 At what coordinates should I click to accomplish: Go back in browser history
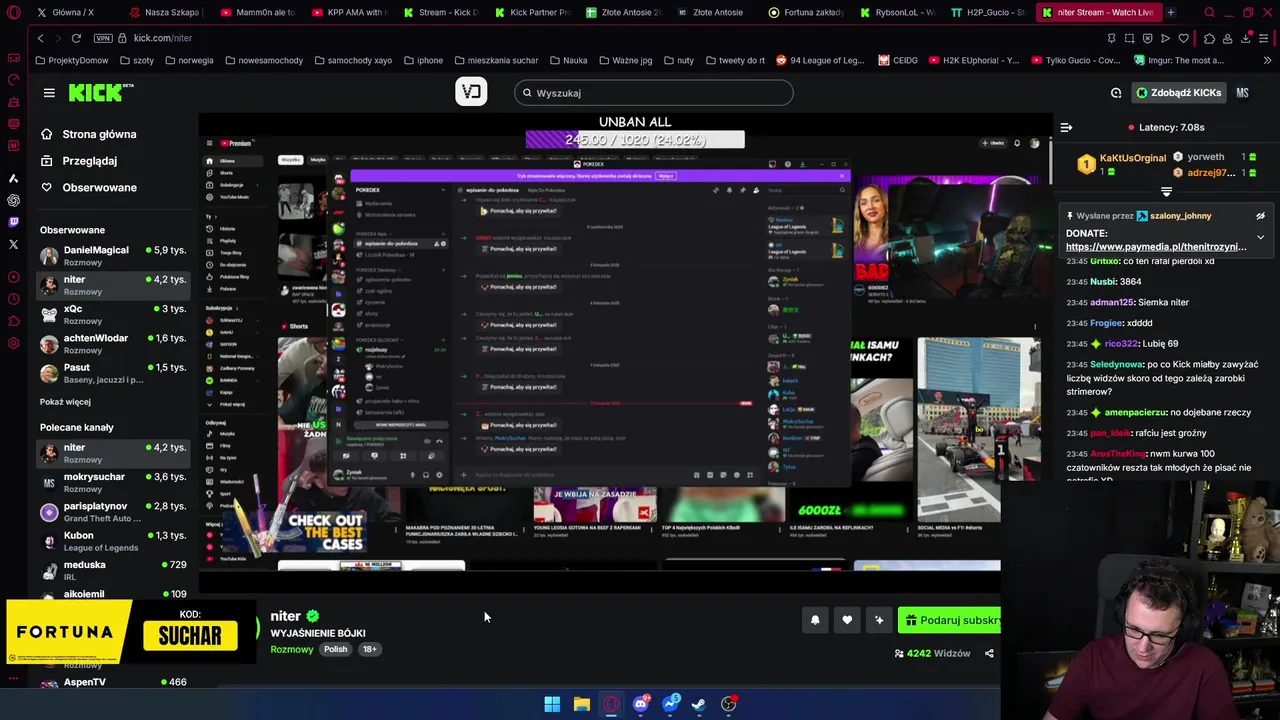coord(40,38)
